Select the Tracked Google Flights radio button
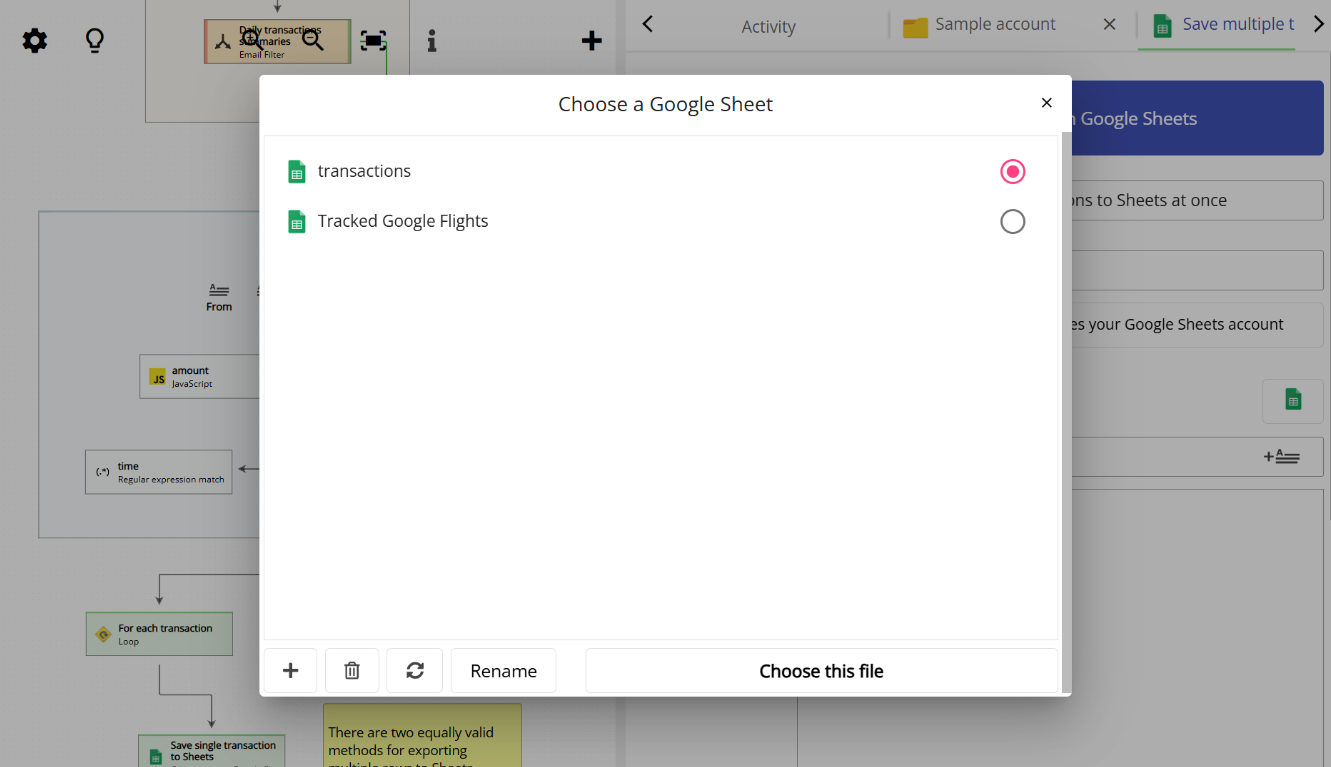Viewport: 1331px width, 767px height. [x=1012, y=221]
